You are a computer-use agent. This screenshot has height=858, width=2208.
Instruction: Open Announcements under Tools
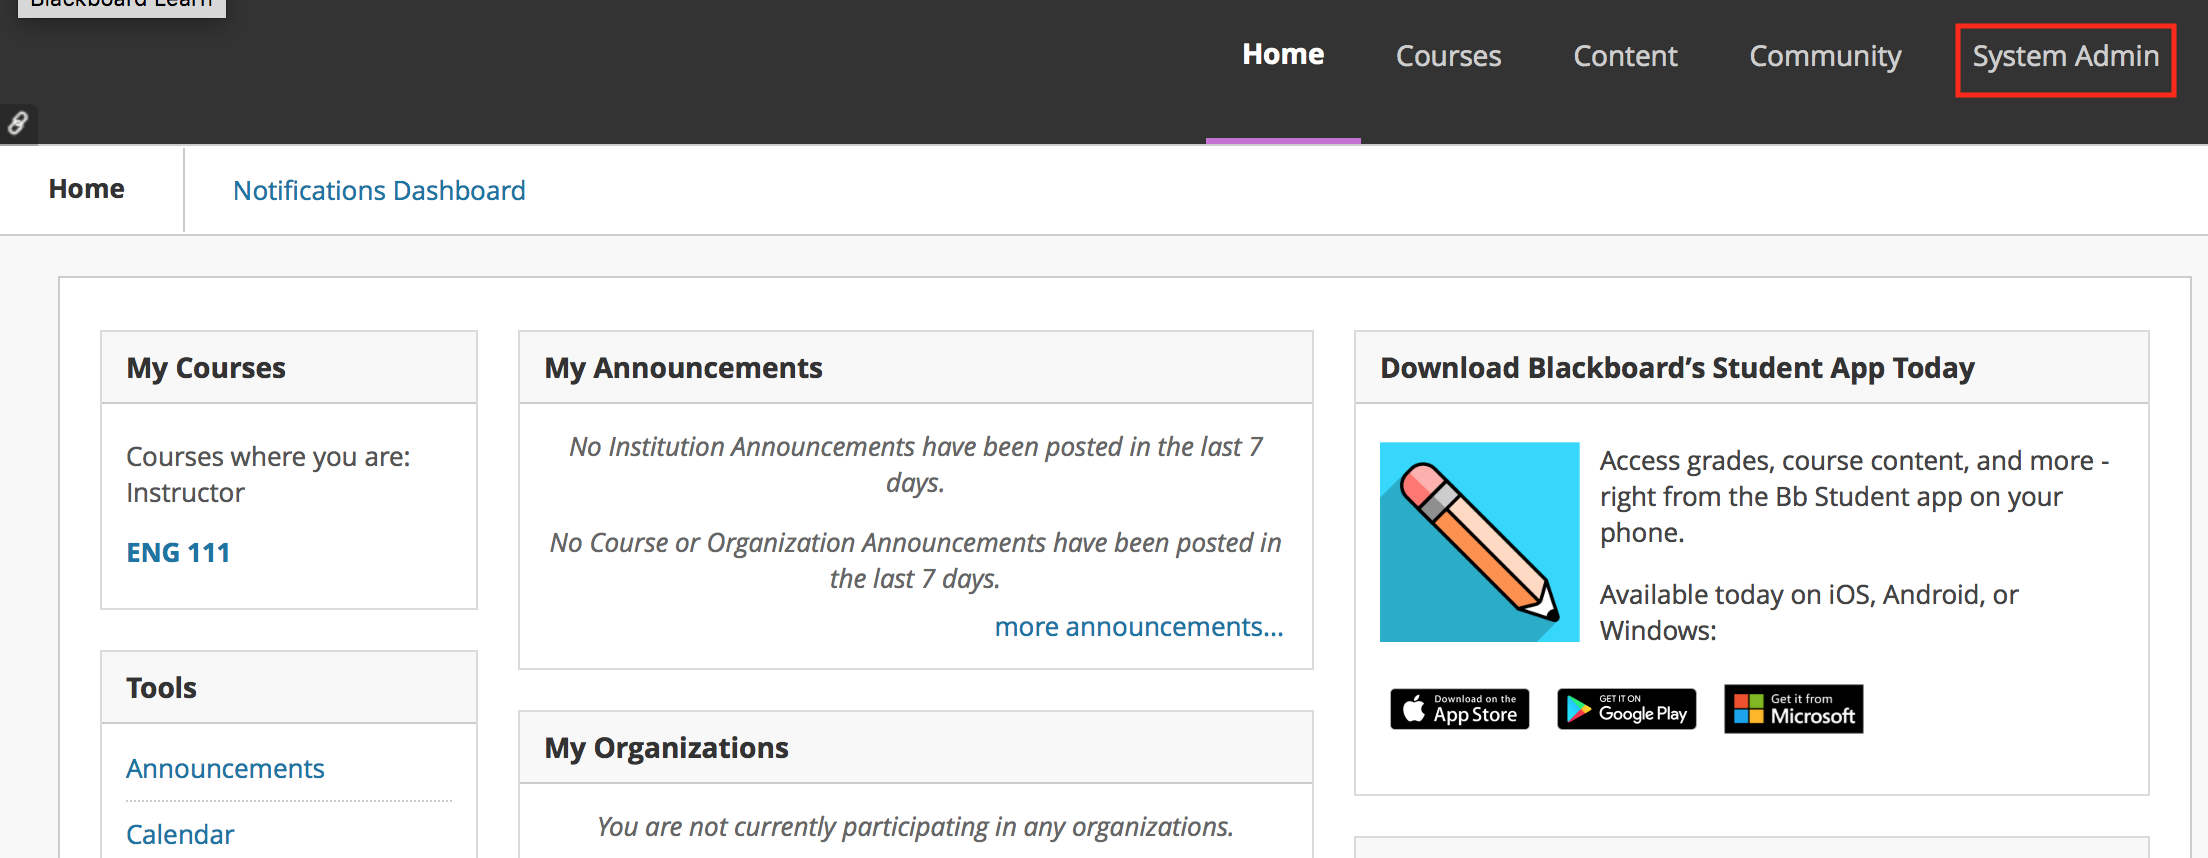tap(225, 769)
